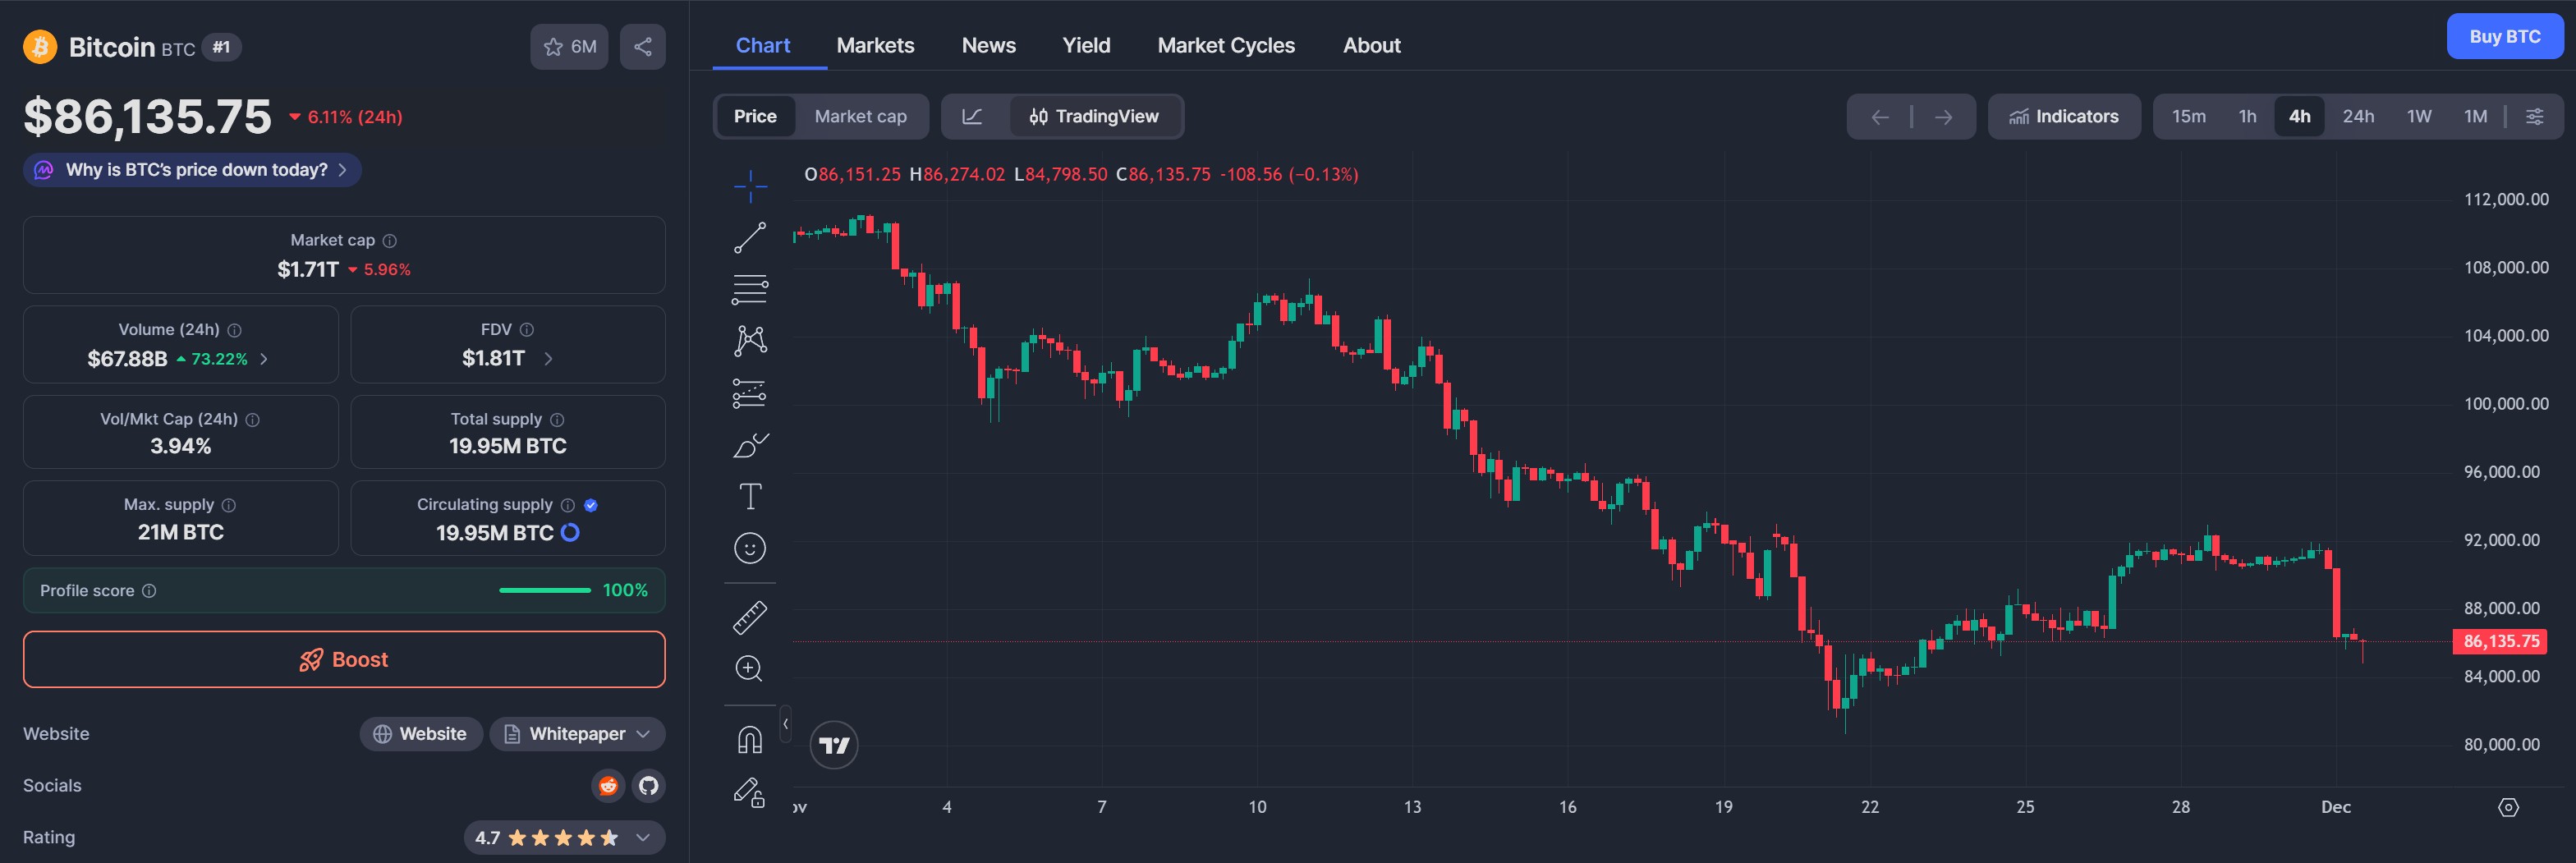
Task: Open the Markets tab
Action: (x=875, y=46)
